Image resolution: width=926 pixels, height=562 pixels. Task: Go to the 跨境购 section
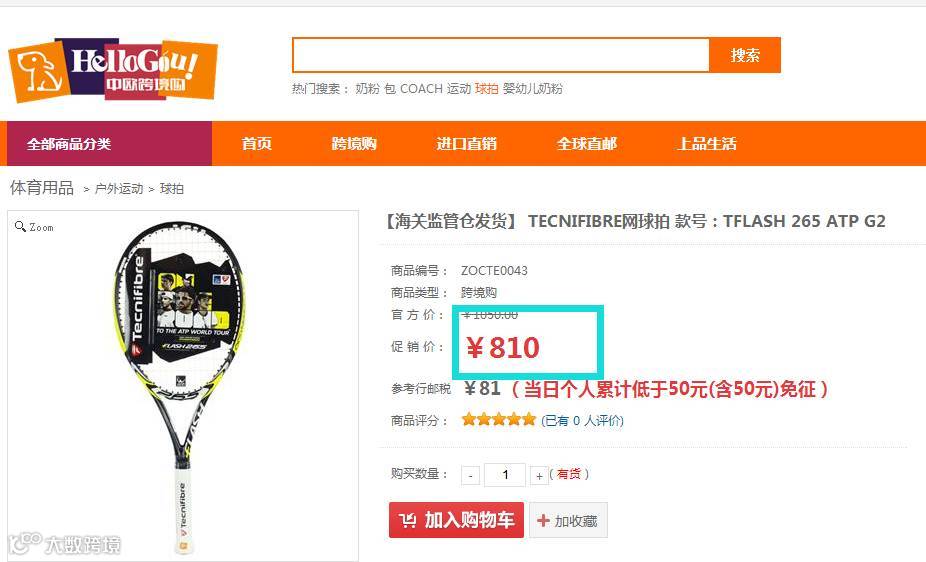(354, 143)
